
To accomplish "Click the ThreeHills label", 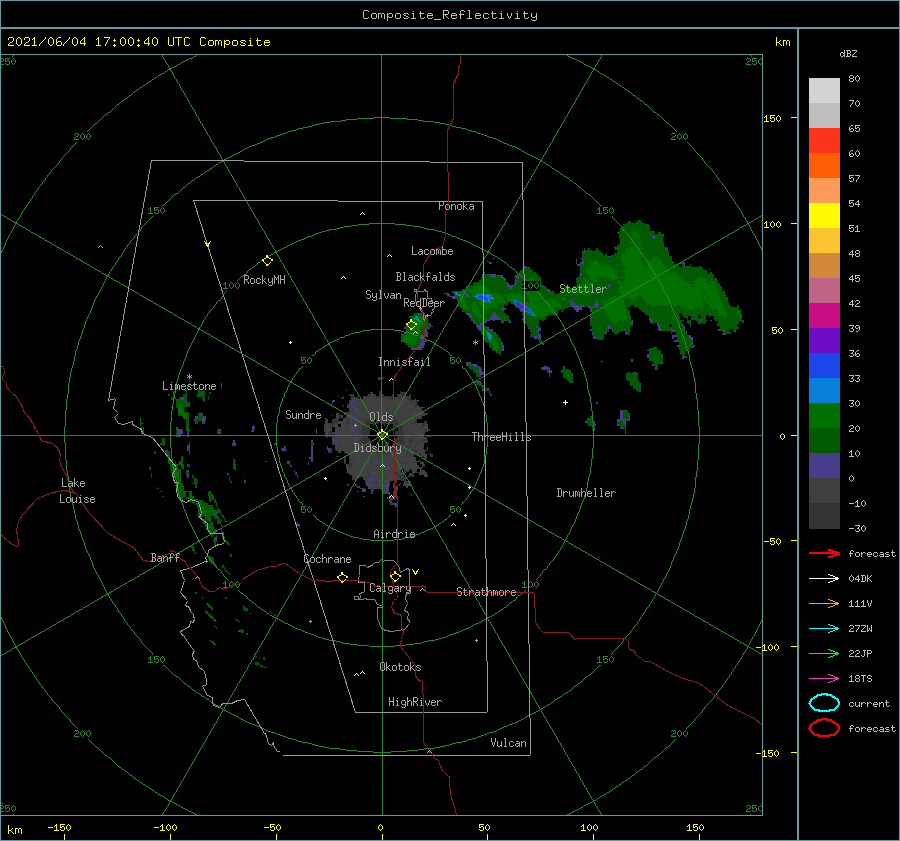I will coord(501,437).
